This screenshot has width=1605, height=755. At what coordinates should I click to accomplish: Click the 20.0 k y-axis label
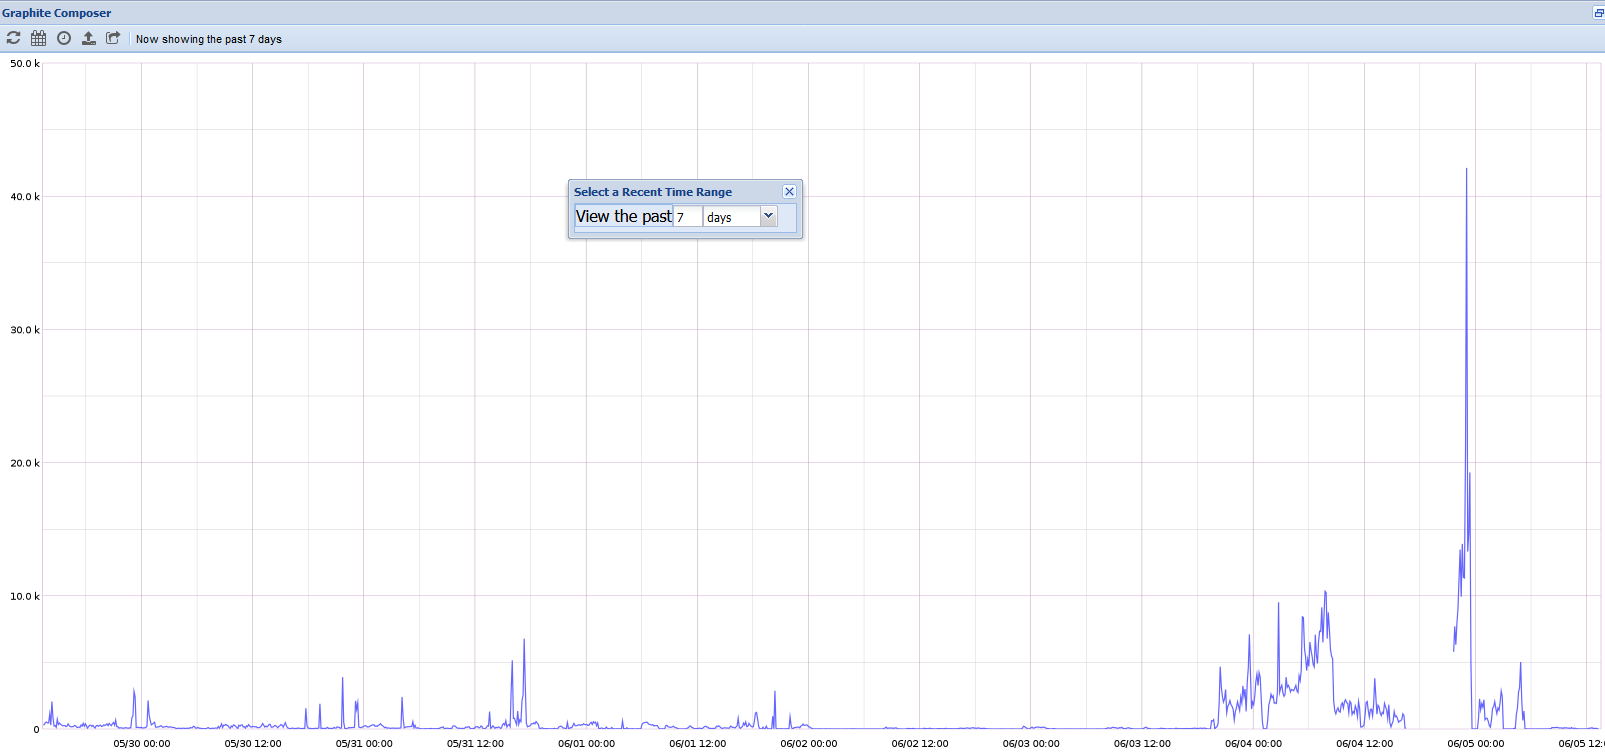coord(24,463)
